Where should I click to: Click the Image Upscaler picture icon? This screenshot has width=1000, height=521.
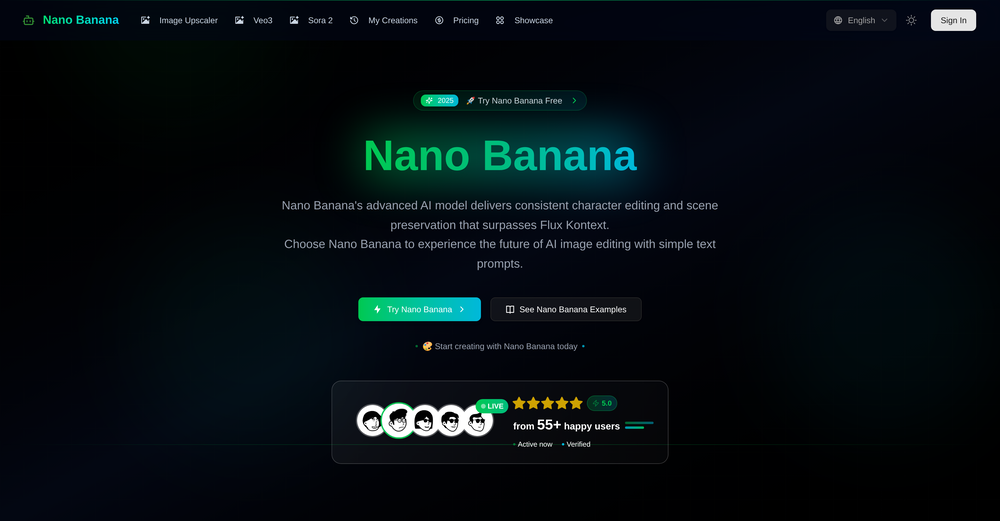coord(145,20)
